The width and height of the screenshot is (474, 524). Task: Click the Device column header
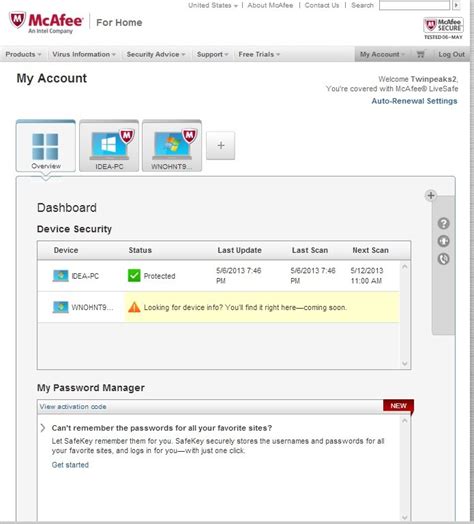tap(66, 250)
